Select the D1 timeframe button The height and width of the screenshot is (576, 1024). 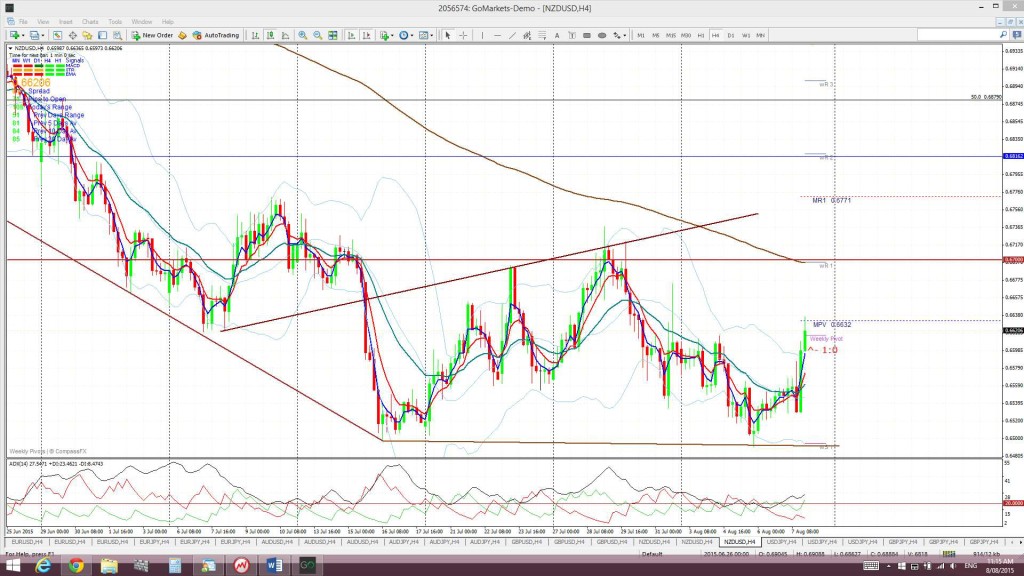click(x=731, y=35)
